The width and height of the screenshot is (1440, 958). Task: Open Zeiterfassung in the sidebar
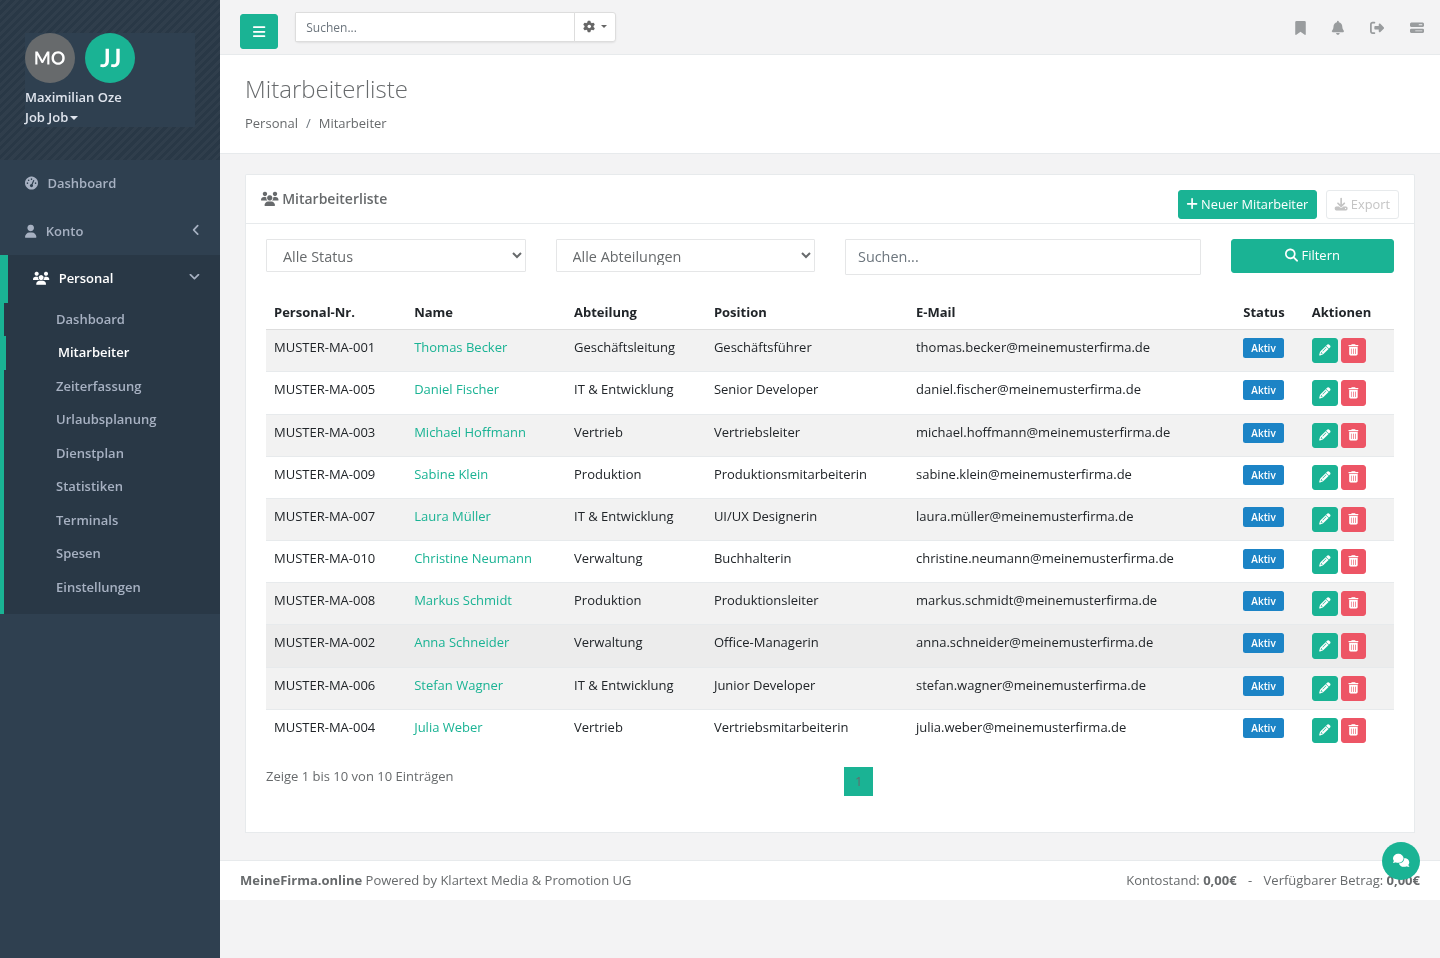pos(98,386)
